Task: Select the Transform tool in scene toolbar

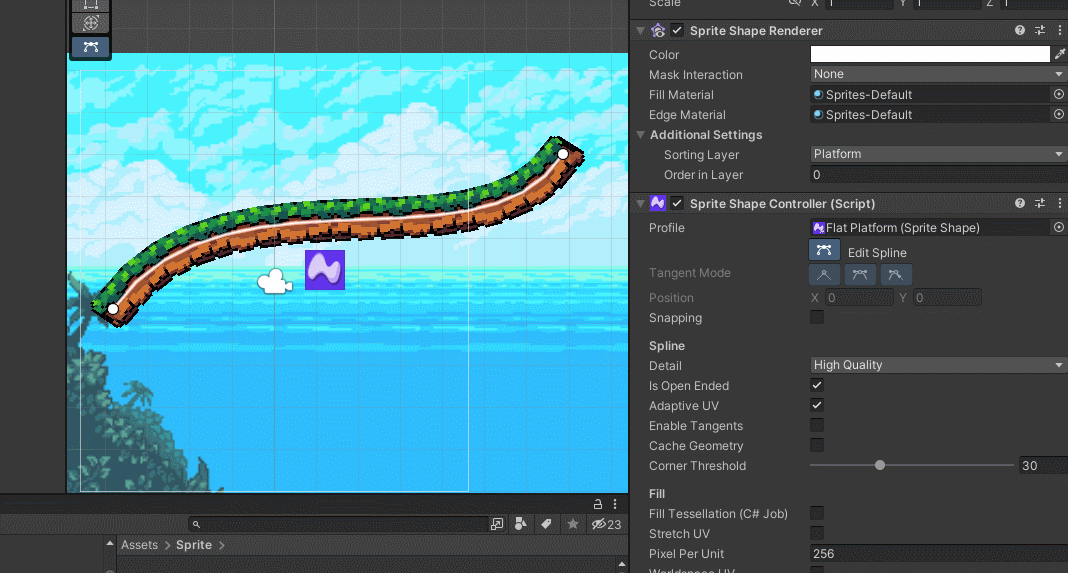Action: point(91,23)
